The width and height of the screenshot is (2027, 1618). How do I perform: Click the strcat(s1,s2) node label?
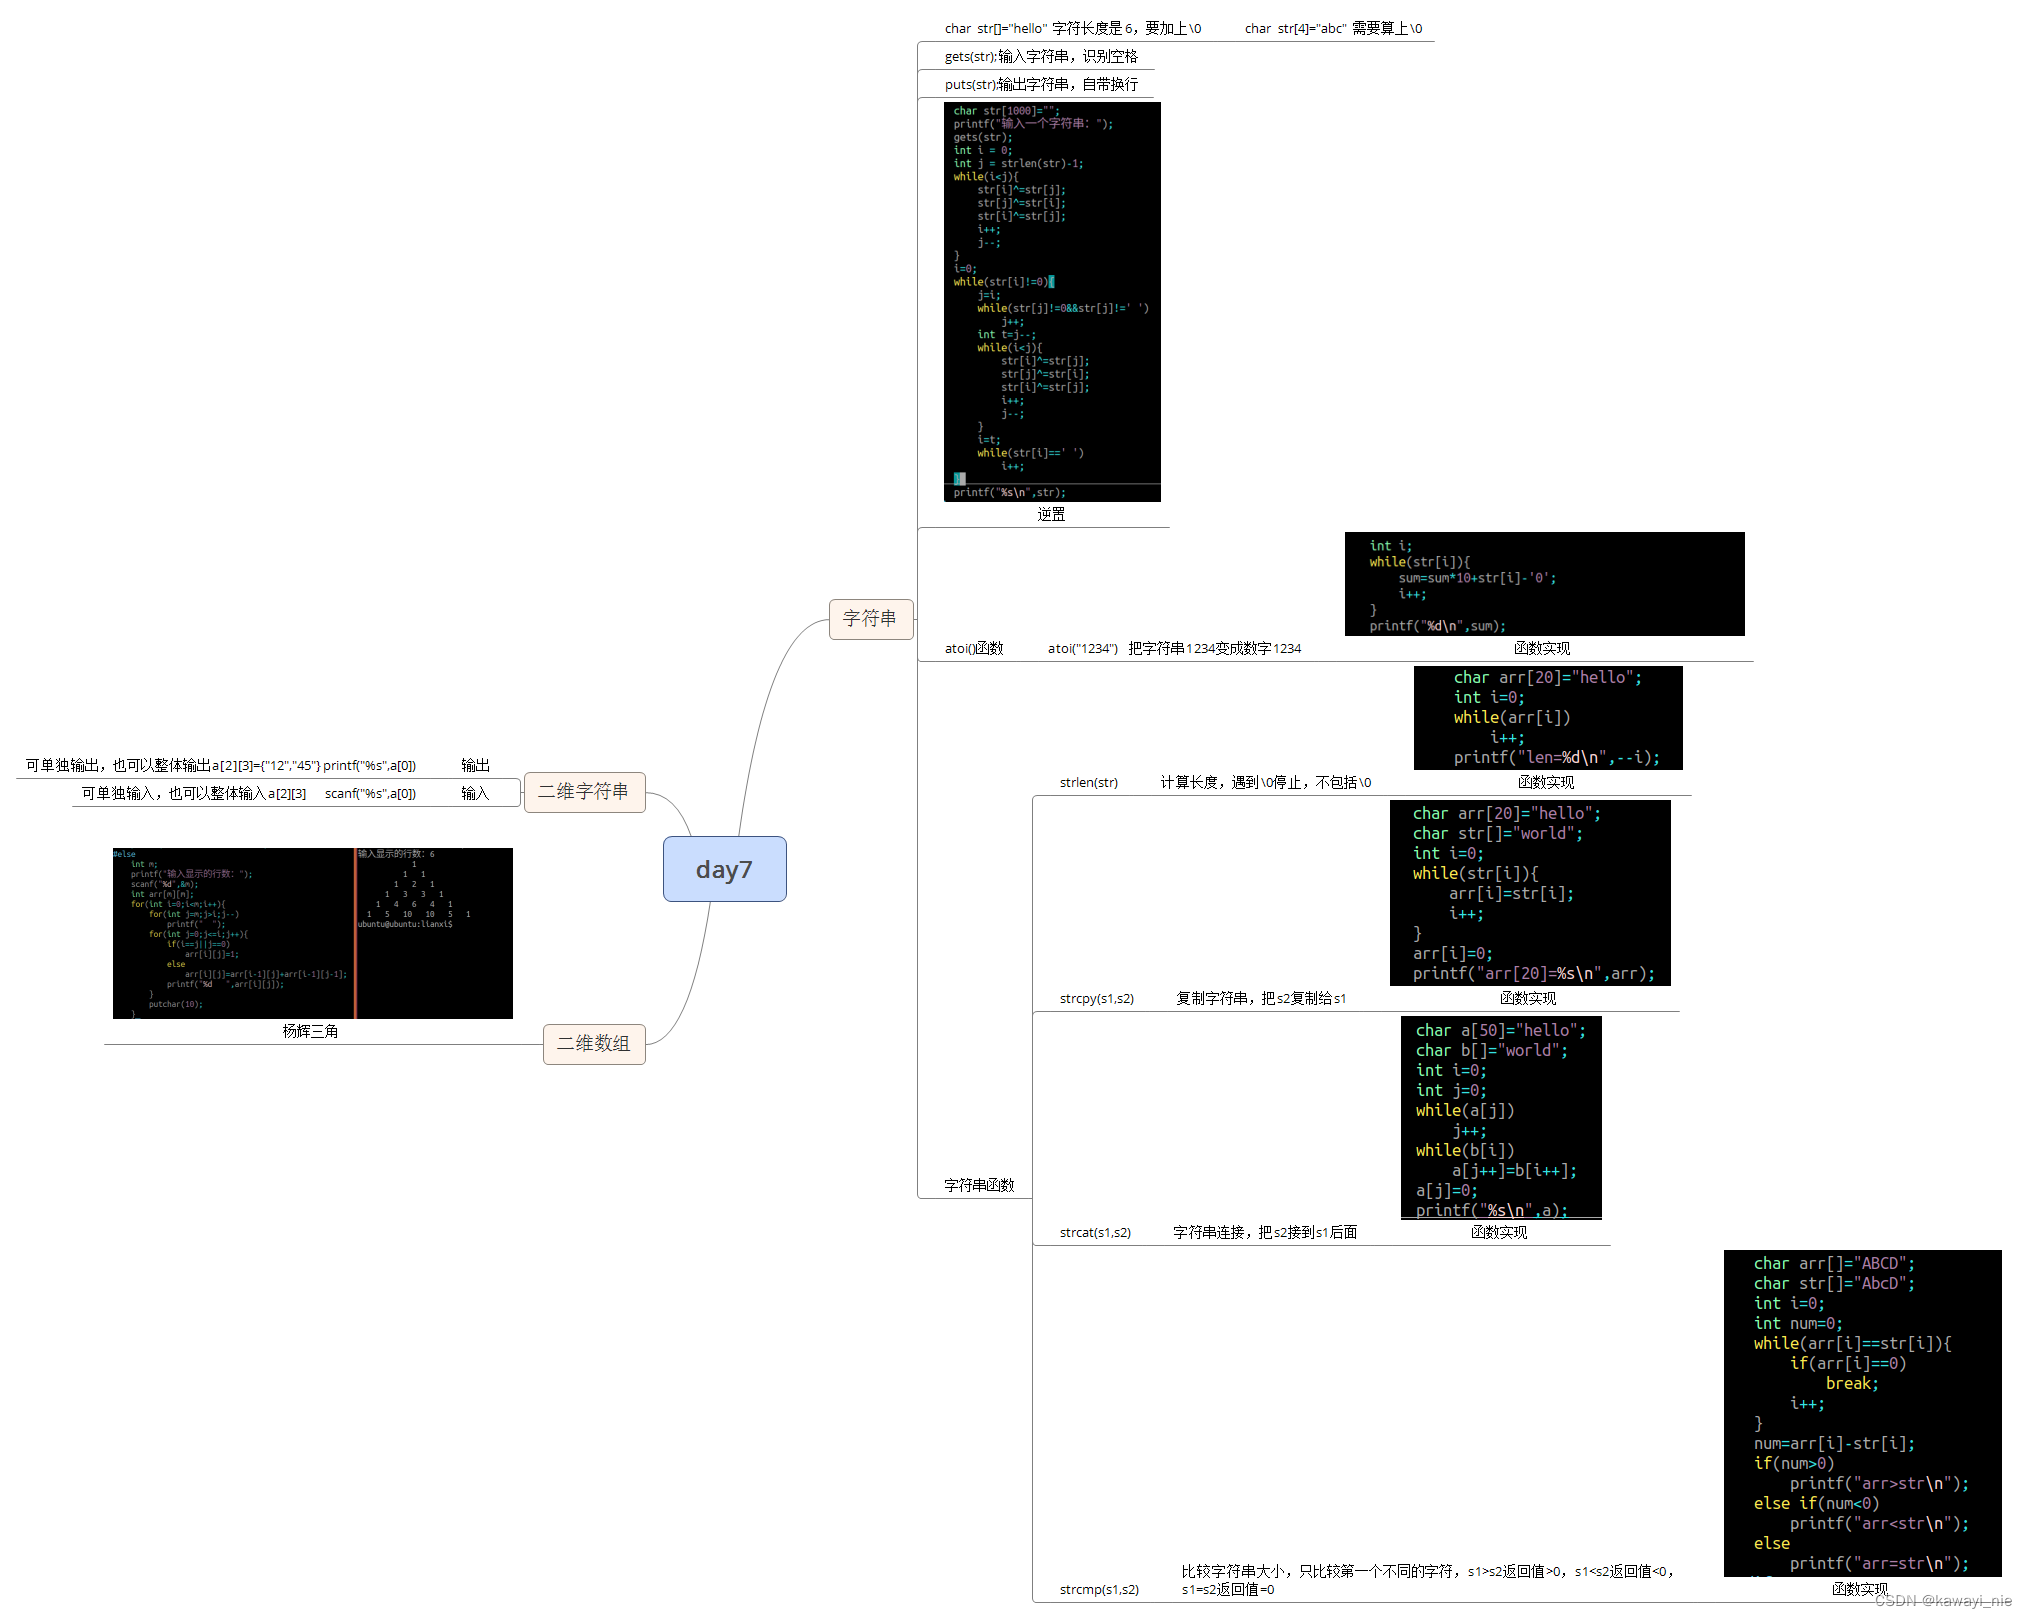1095,1233
